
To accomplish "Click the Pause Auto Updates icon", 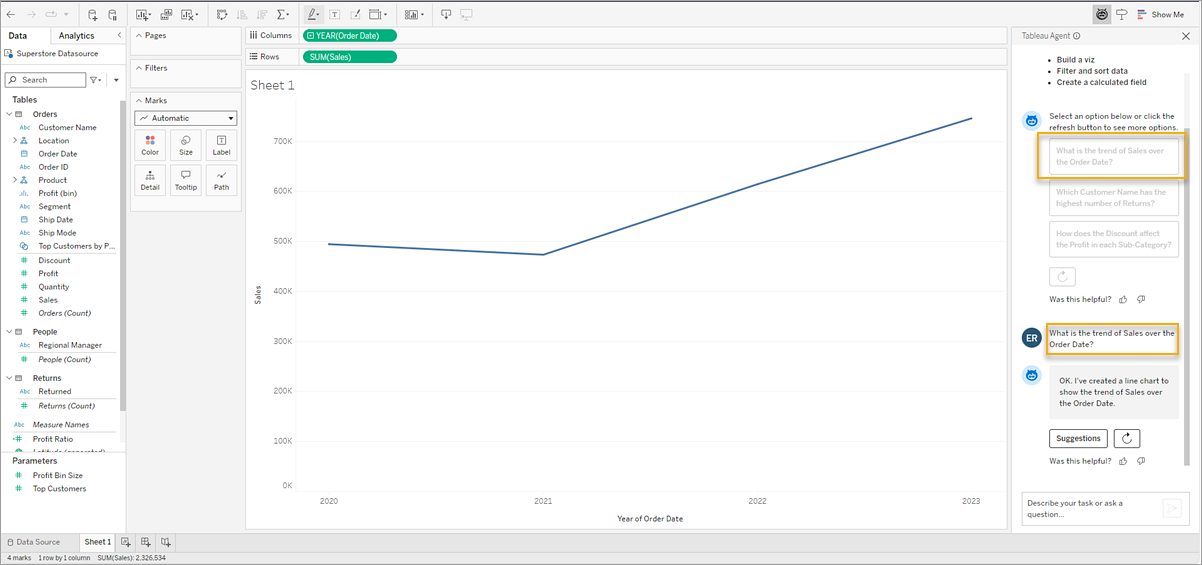I will 113,15.
